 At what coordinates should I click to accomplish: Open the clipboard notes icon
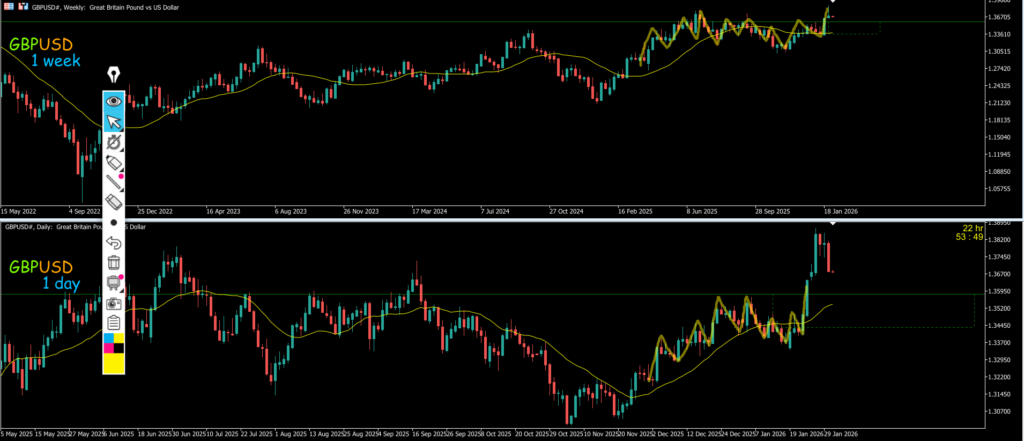tap(114, 322)
